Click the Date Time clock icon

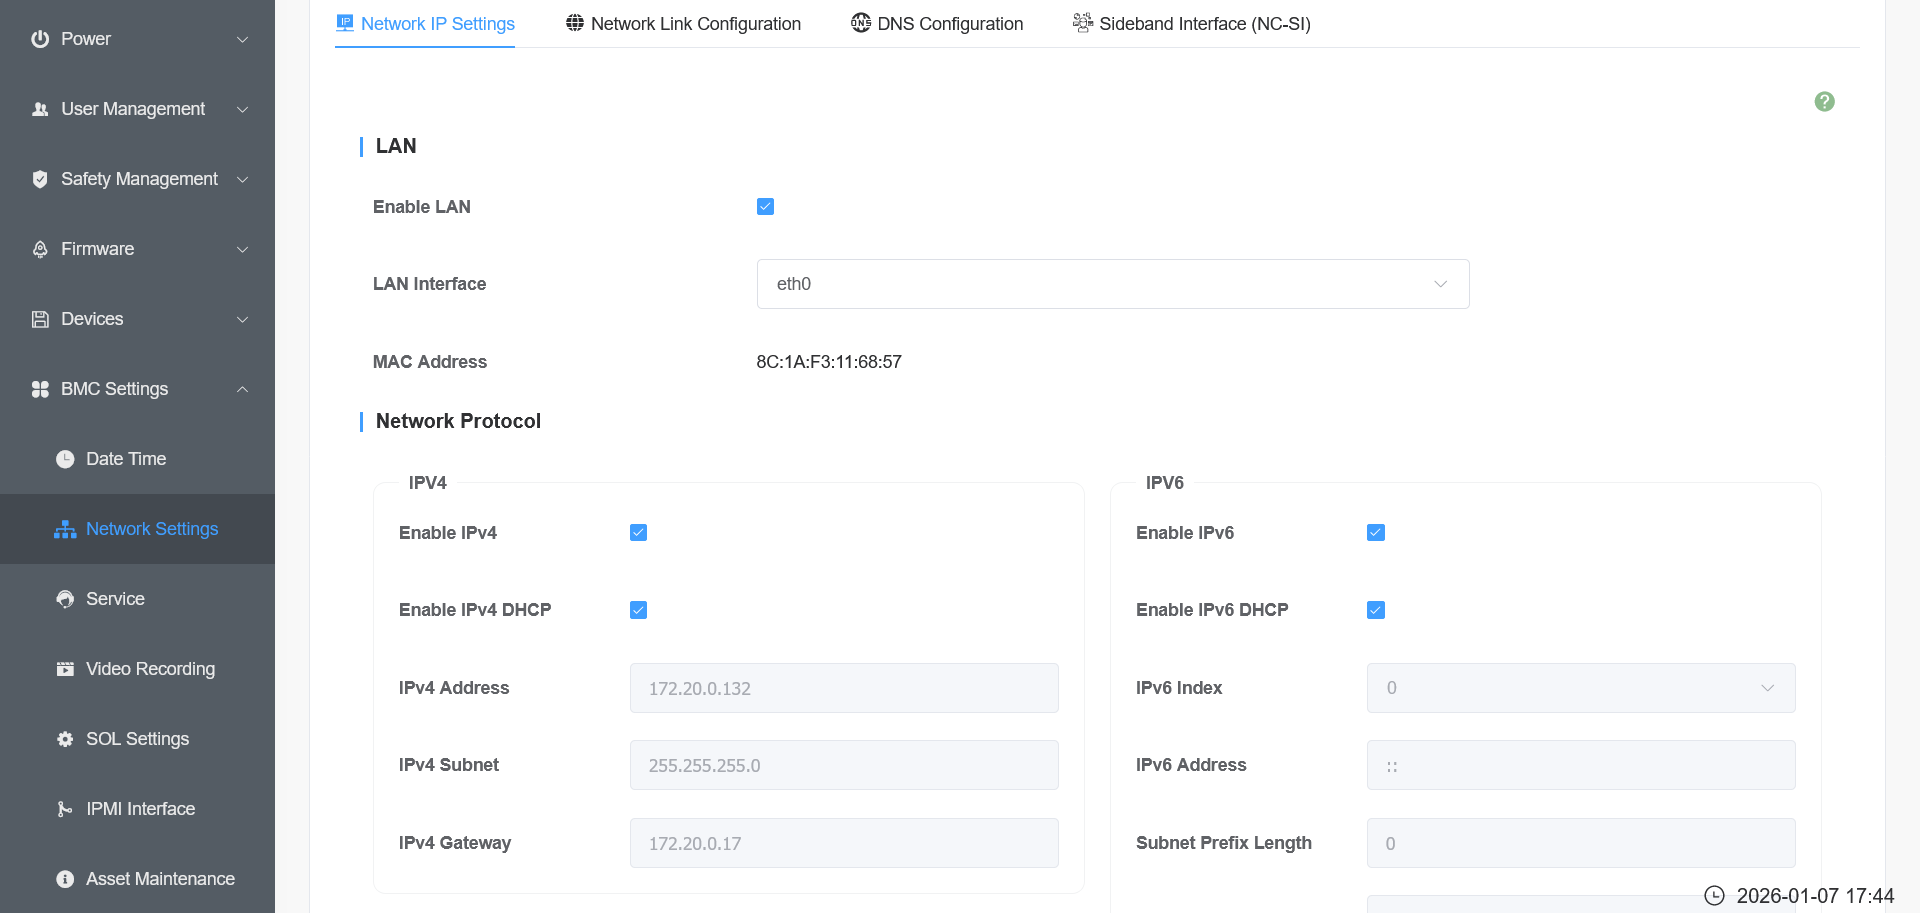65,459
